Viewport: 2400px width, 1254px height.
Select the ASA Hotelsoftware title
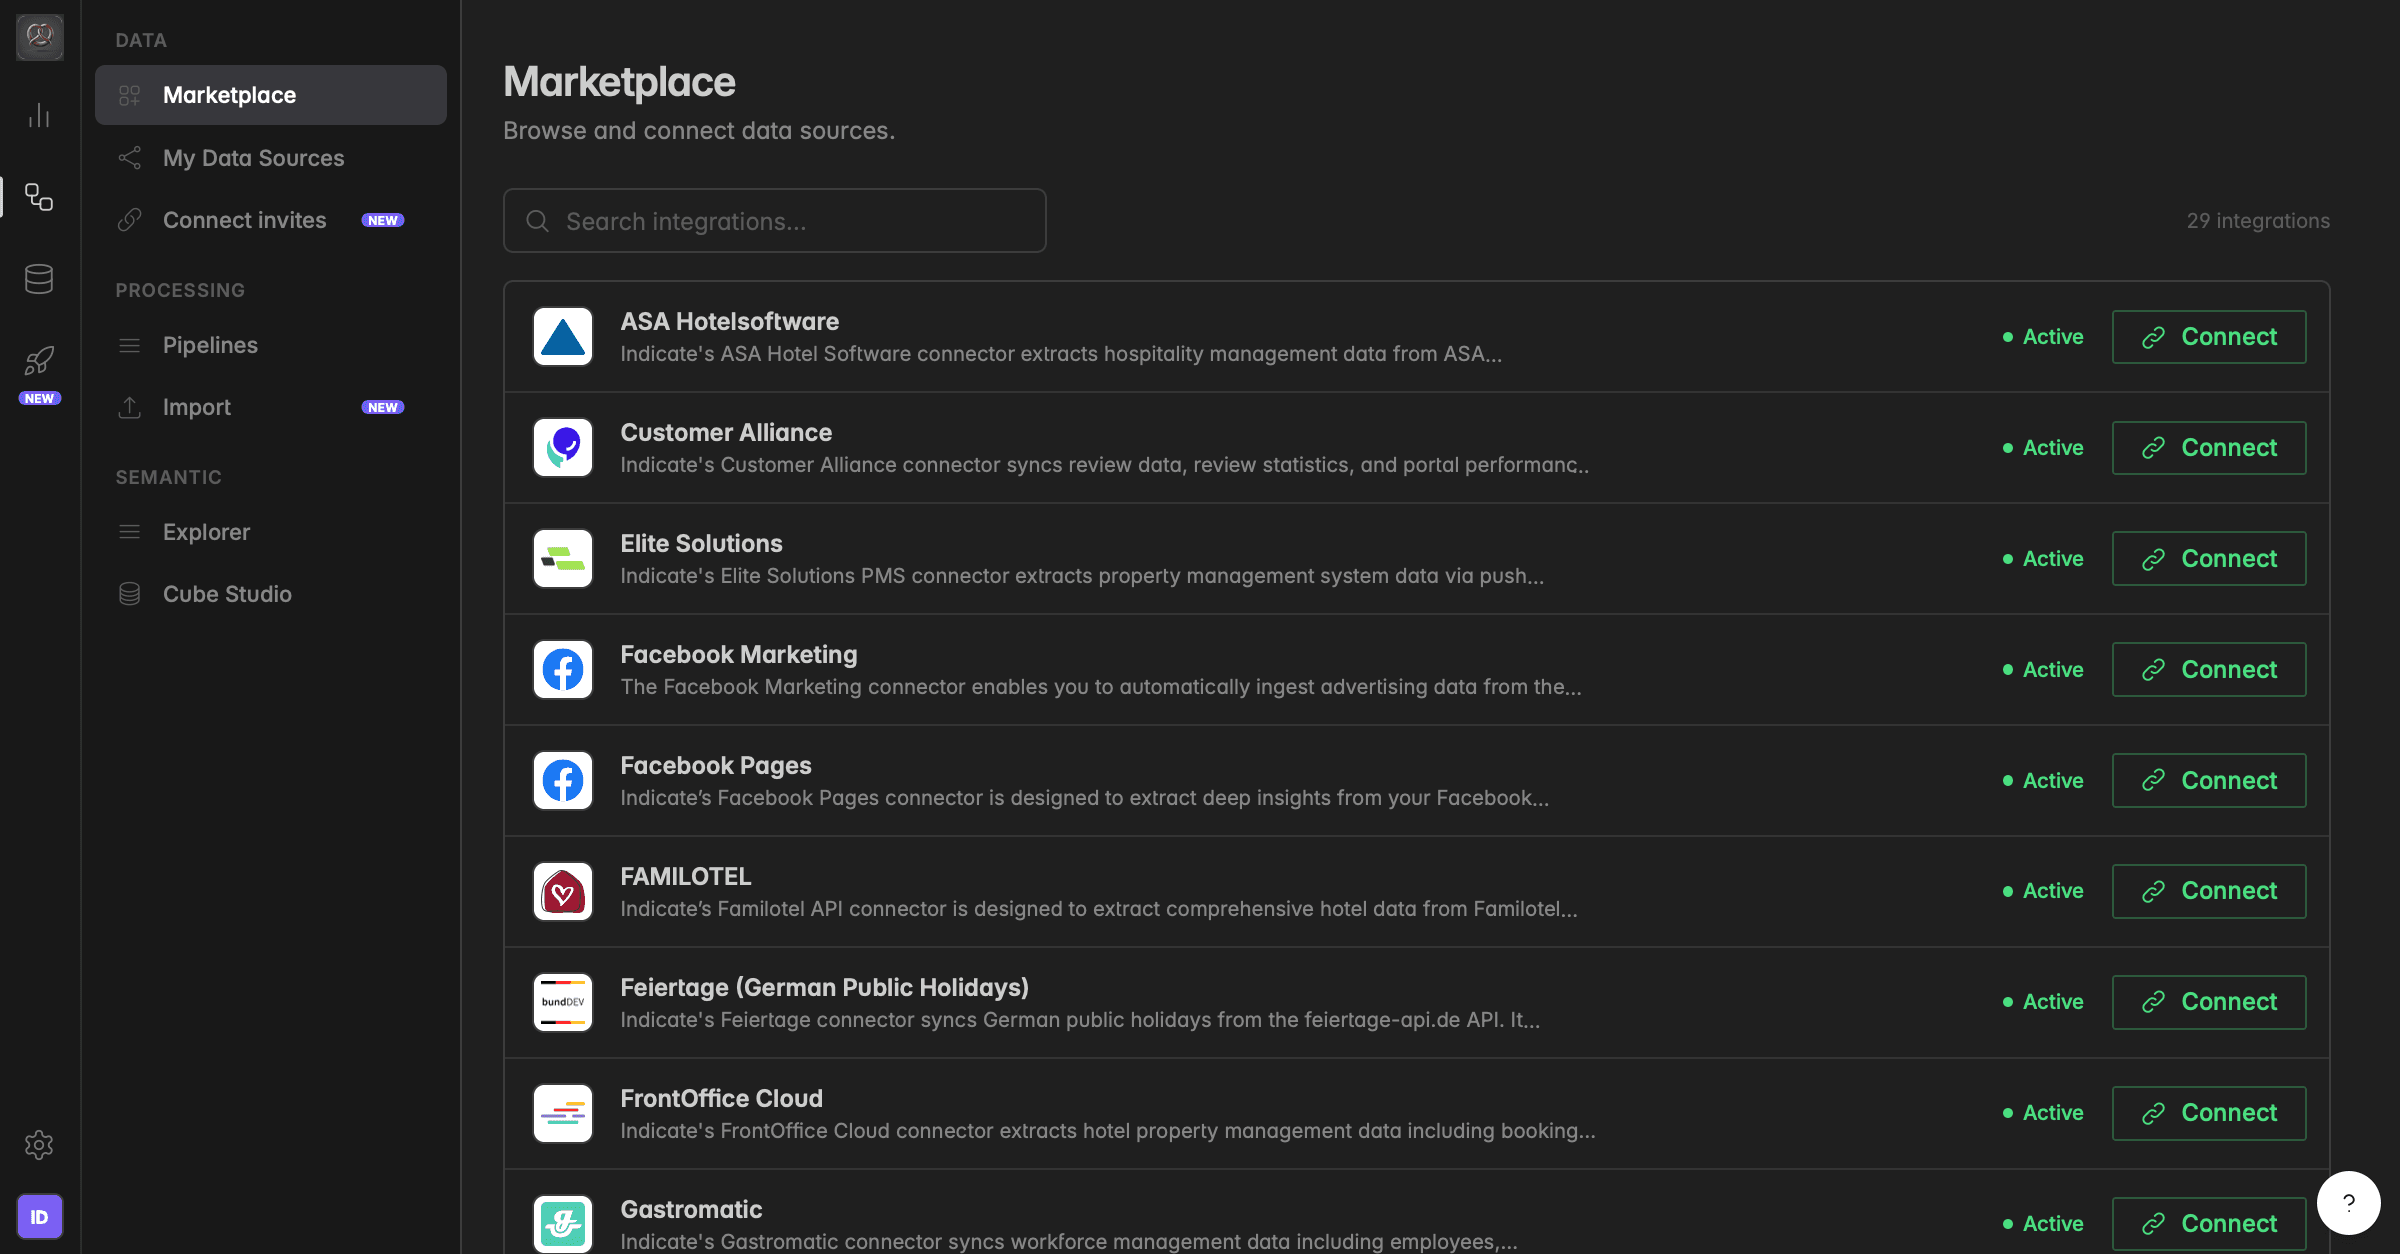(730, 322)
